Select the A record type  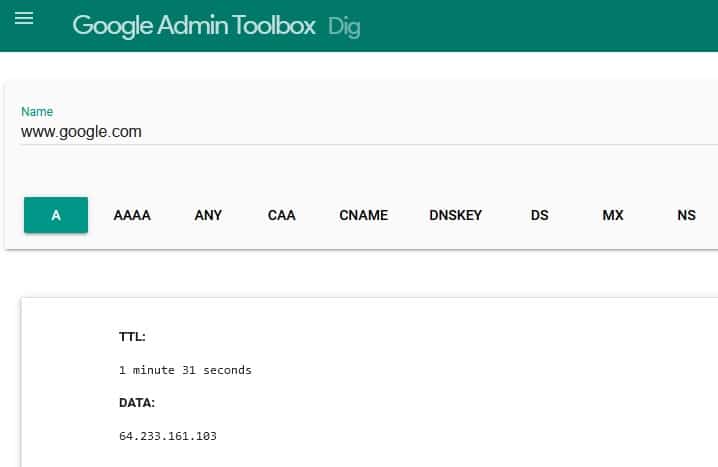click(x=56, y=215)
